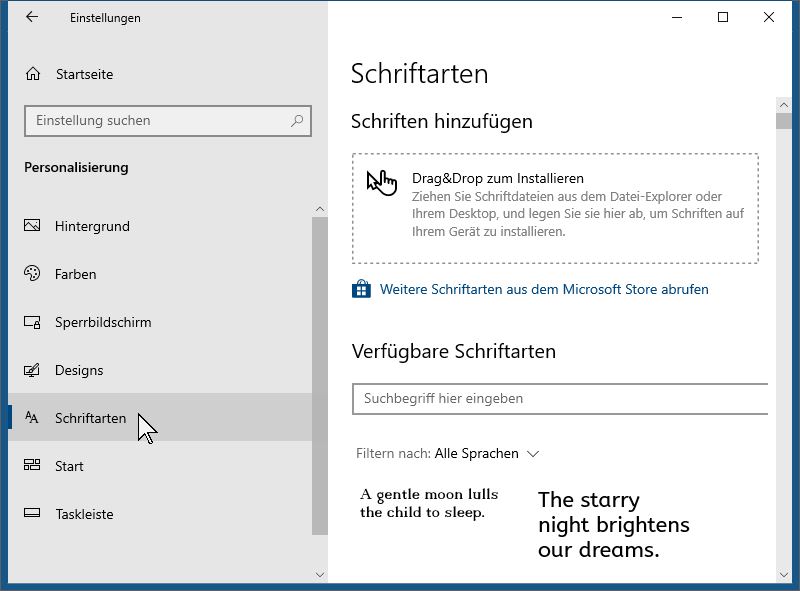Click the Taskleiste bar icon
Screen dimensions: 800x591
click(32, 512)
